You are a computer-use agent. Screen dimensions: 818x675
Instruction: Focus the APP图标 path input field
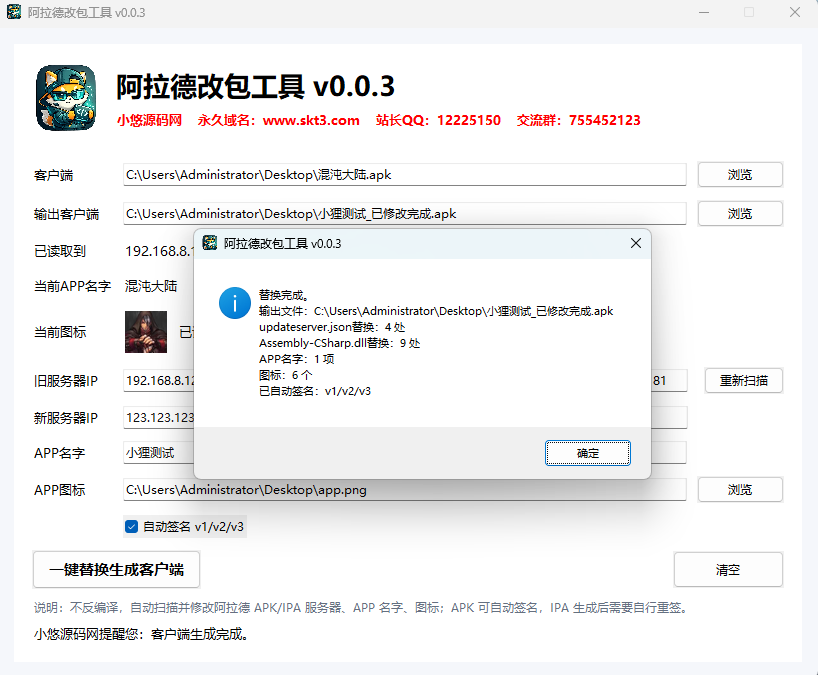404,489
